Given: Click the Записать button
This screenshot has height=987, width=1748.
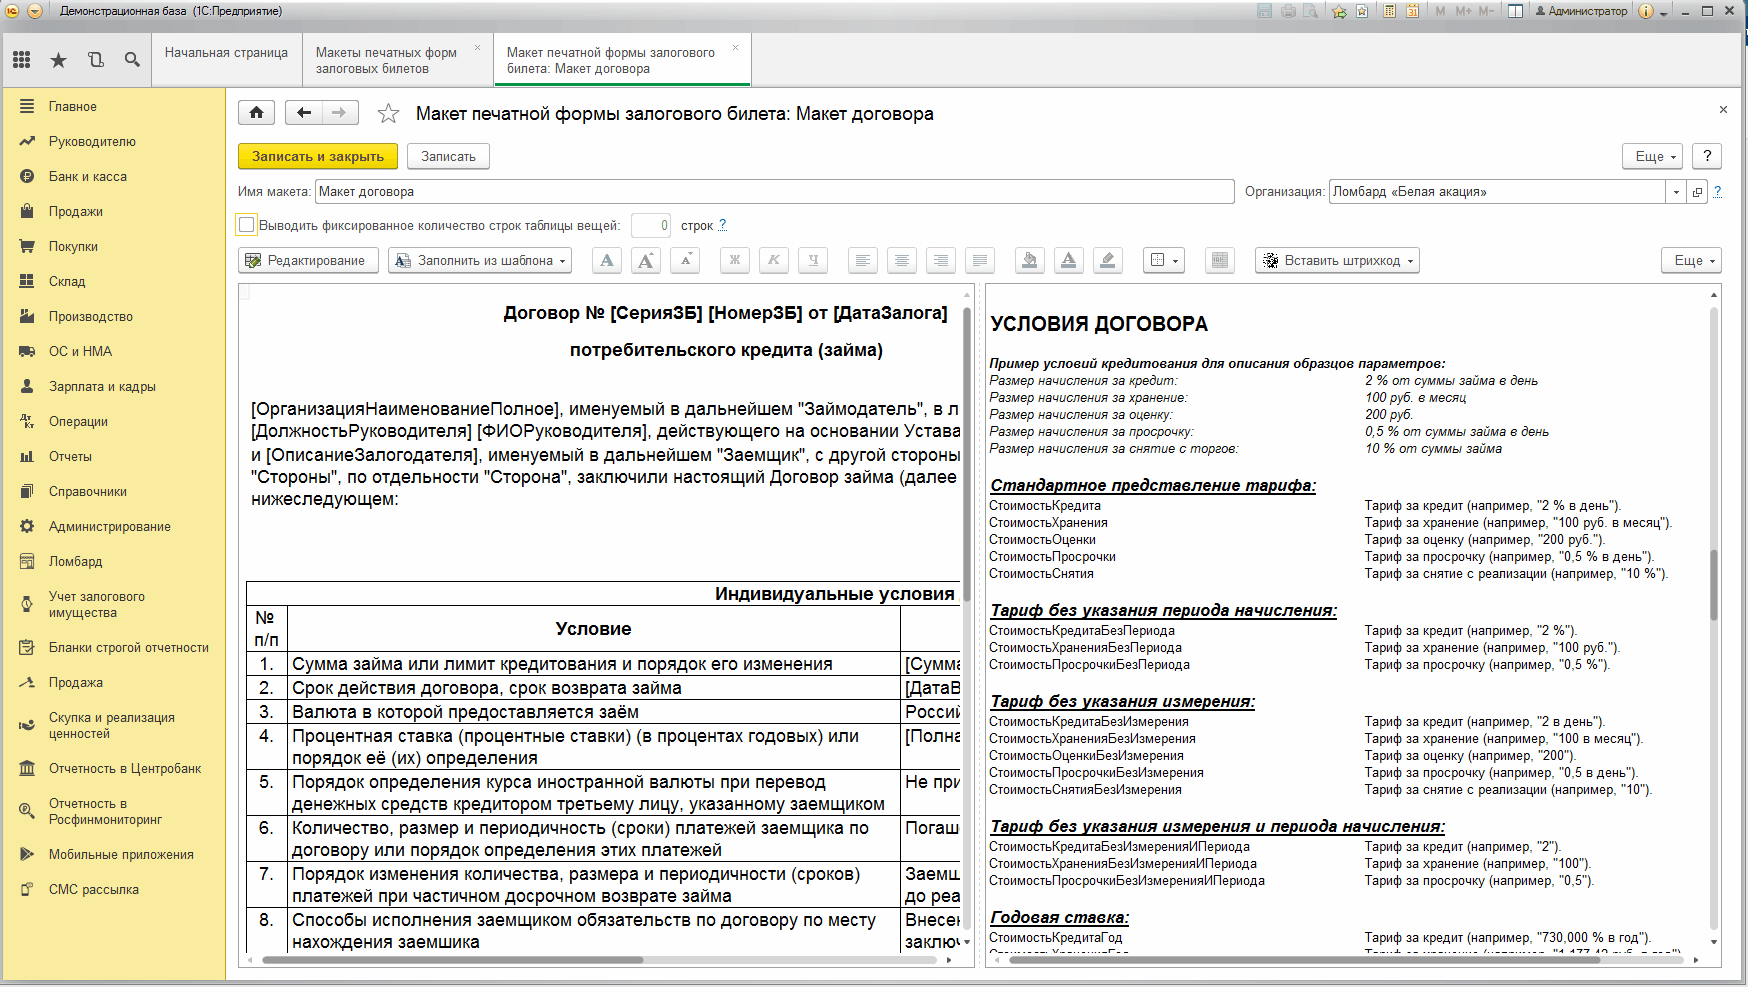Looking at the screenshot, I should [448, 156].
